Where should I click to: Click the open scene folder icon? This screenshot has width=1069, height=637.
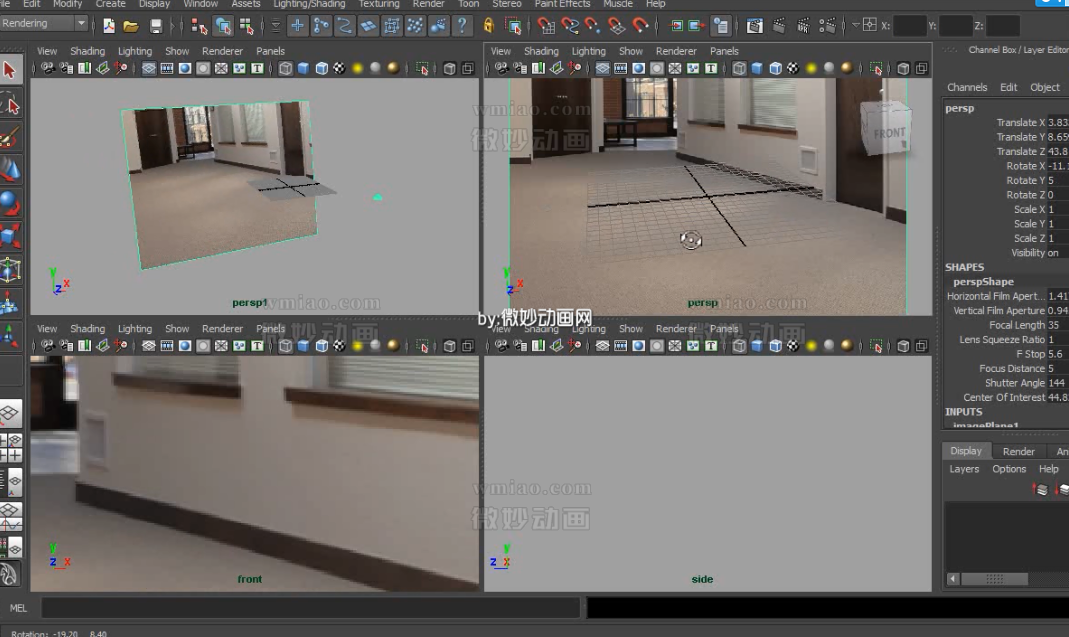(131, 26)
